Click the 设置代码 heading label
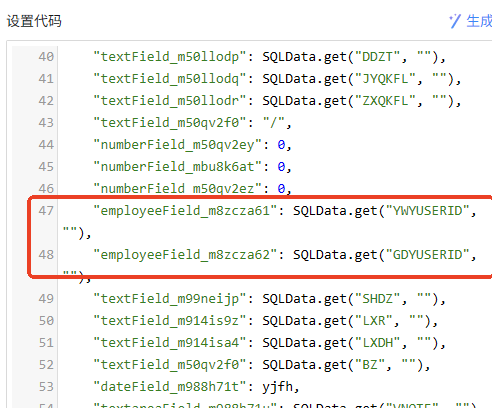The width and height of the screenshot is (492, 408). point(34,21)
